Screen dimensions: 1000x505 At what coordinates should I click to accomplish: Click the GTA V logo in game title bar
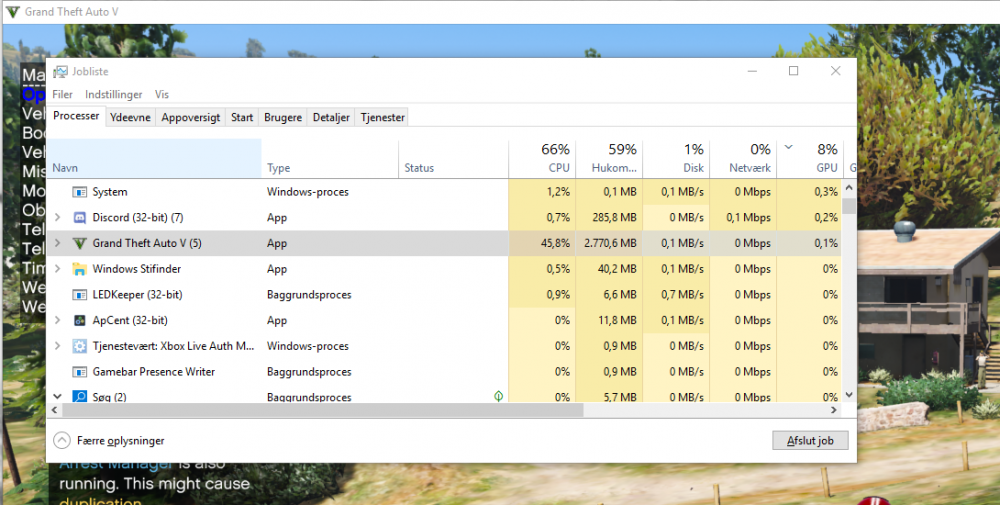click(13, 12)
